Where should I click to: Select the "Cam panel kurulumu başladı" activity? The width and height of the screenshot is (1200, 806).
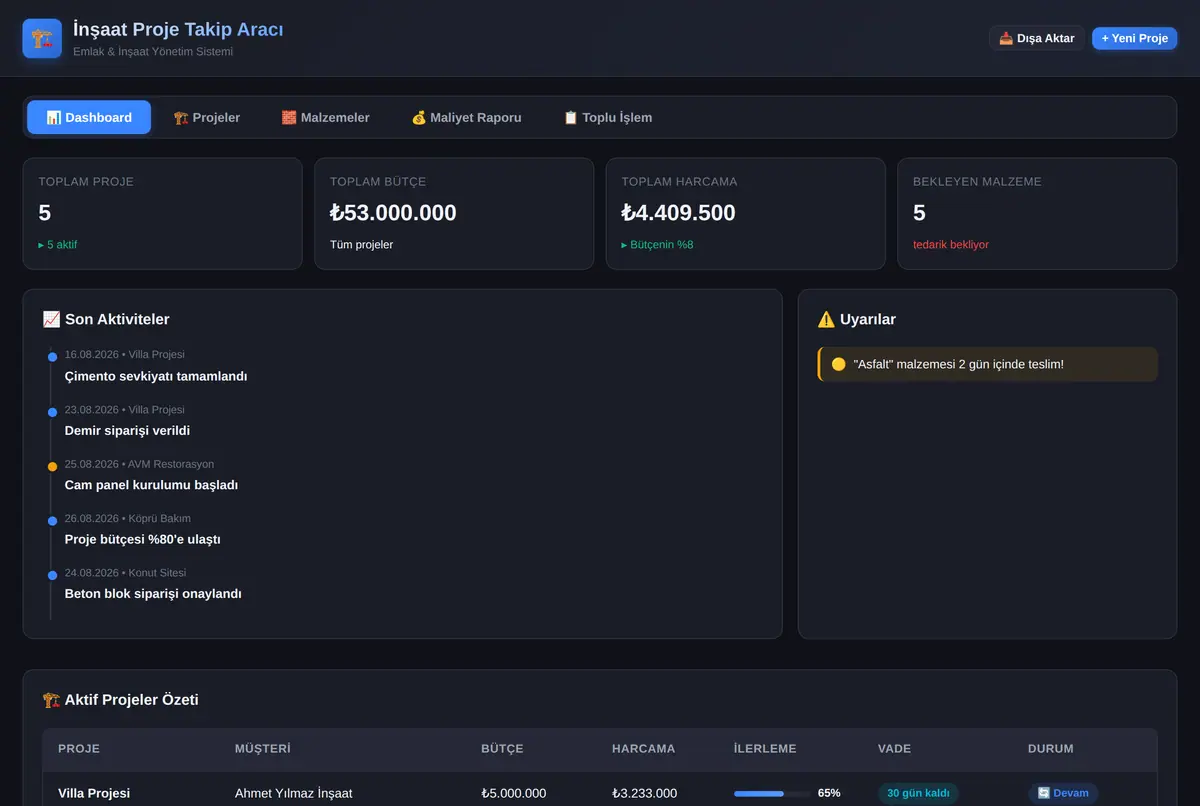151,485
